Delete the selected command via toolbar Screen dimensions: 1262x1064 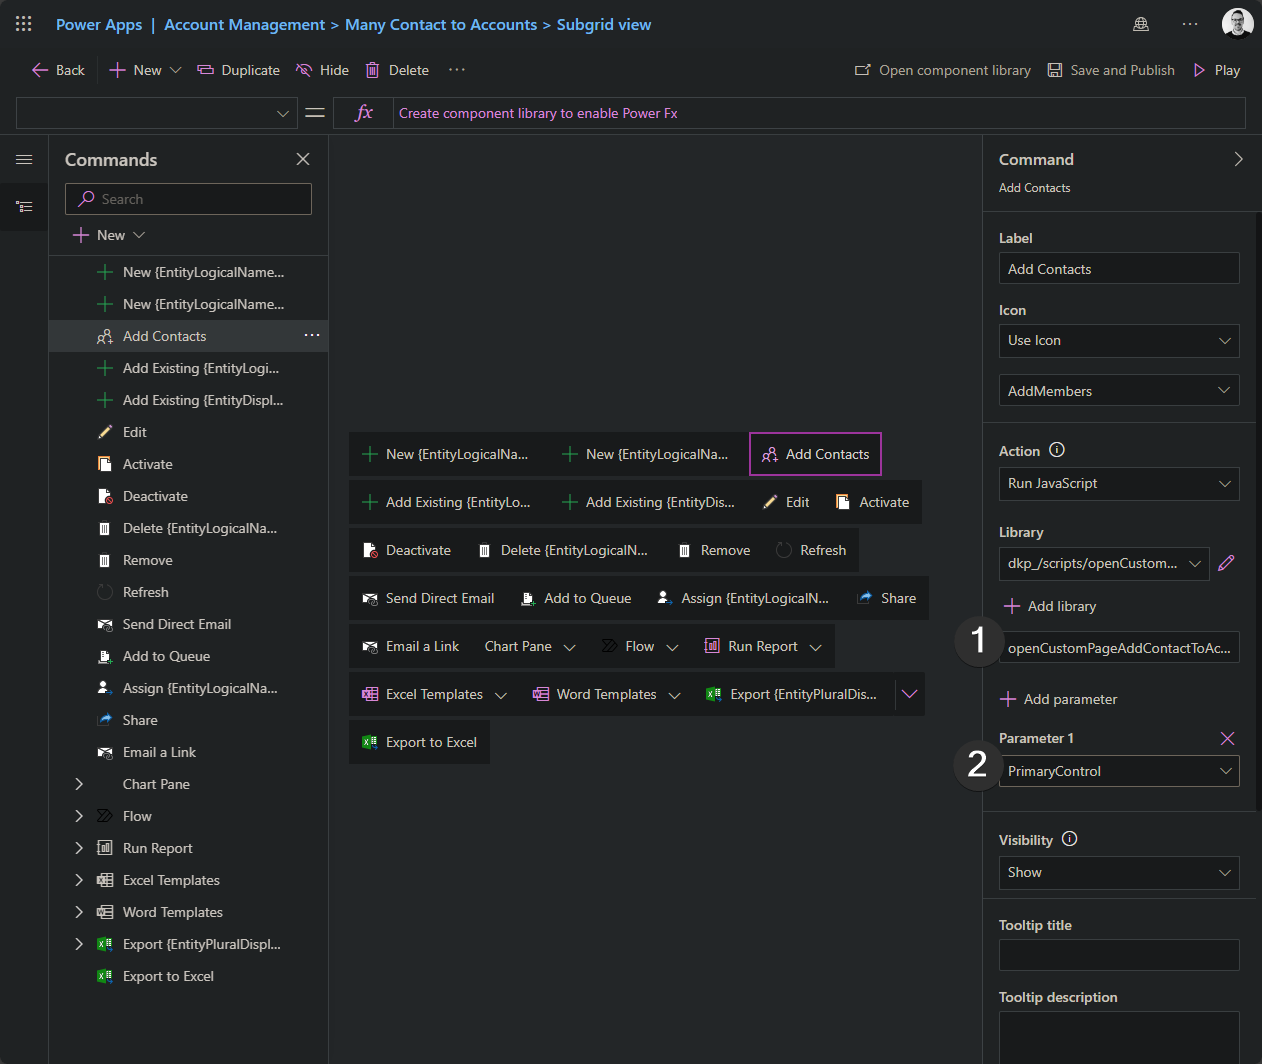pos(397,70)
